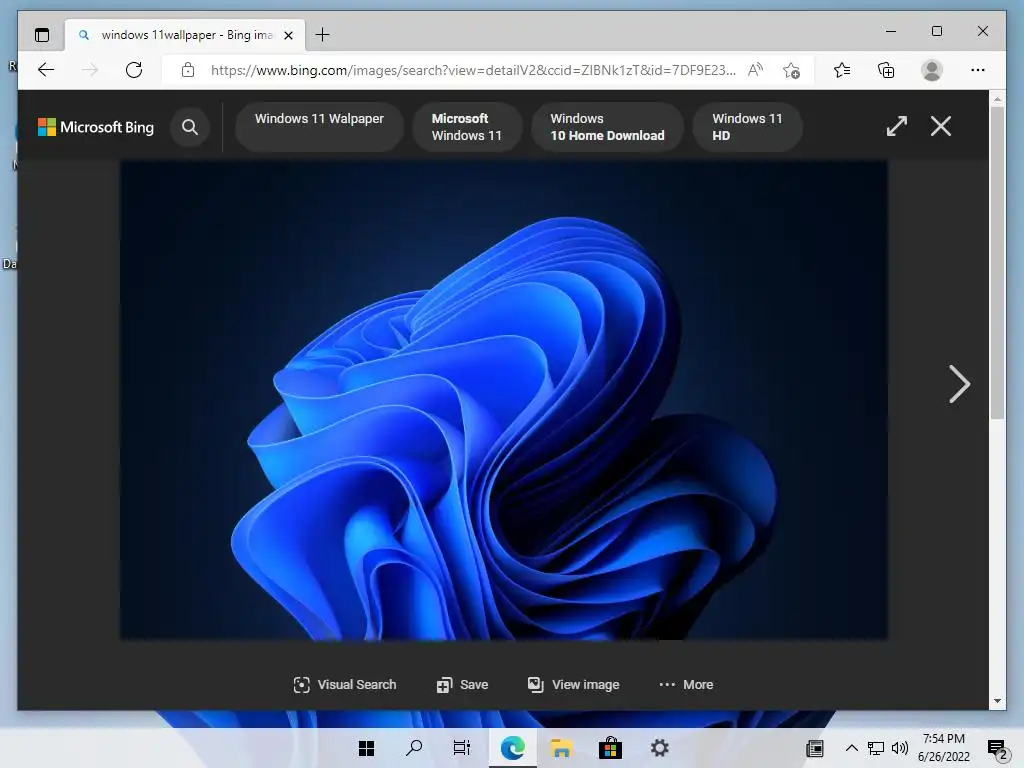This screenshot has height=768, width=1024.
Task: Open Edge Settings and more menu
Action: tap(978, 70)
